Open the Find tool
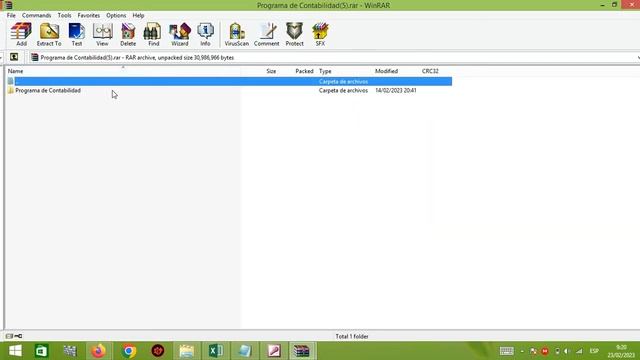 (x=153, y=34)
